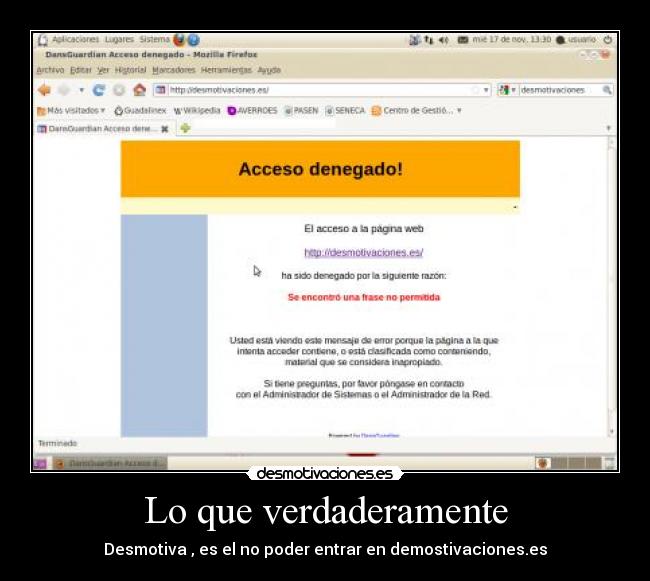Click the Firefox back arrow button
Screen dimensions: 650x581
pos(44,90)
